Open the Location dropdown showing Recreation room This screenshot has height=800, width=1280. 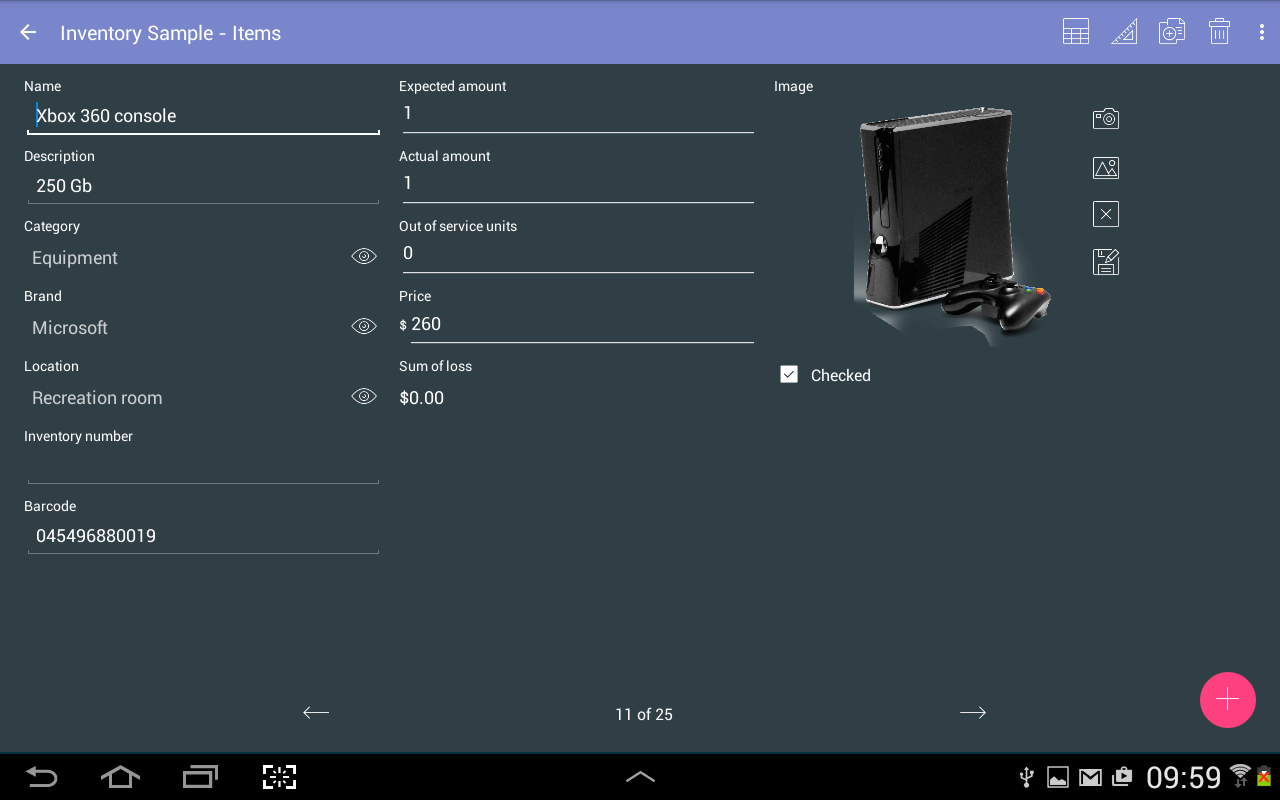click(186, 398)
